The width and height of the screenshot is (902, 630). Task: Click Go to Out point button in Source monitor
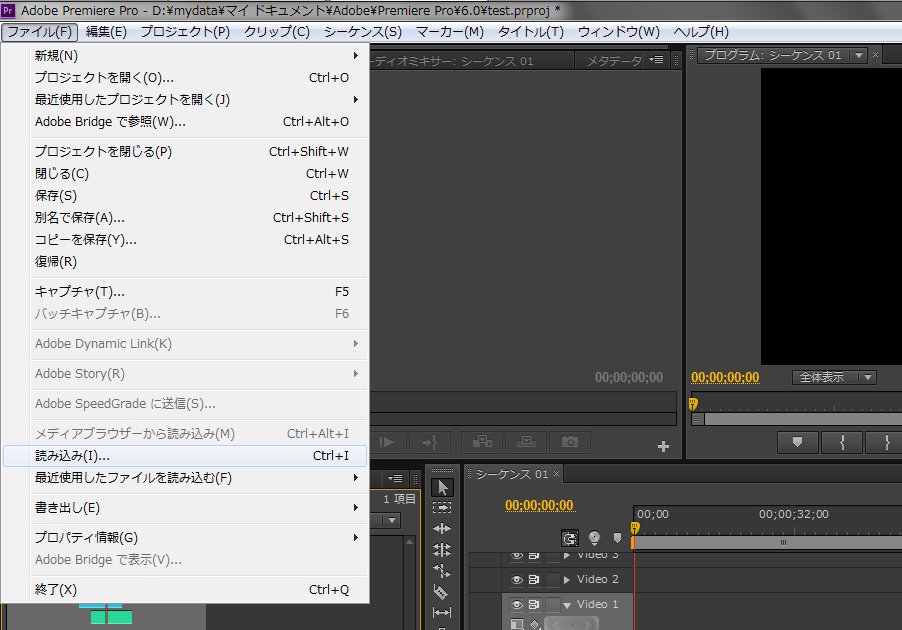pos(430,442)
